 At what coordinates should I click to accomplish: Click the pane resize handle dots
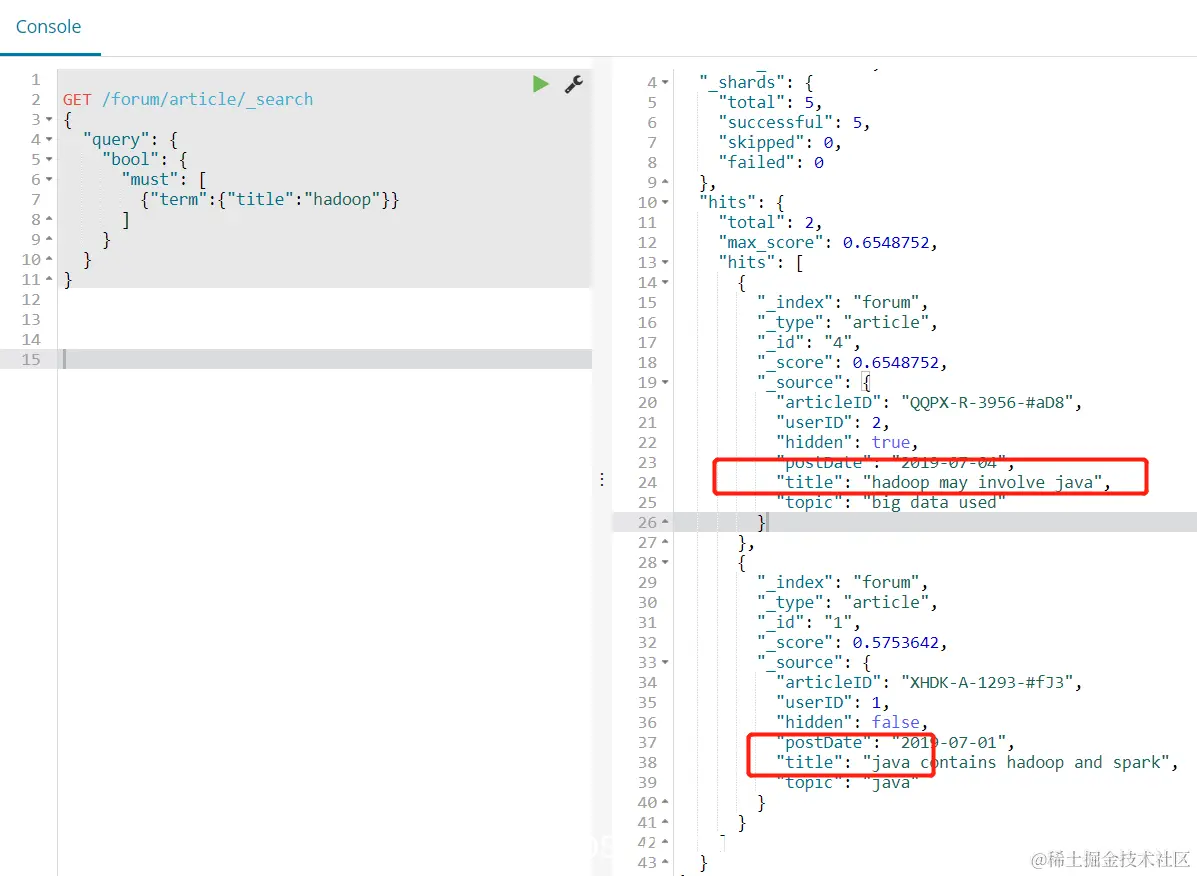click(602, 479)
